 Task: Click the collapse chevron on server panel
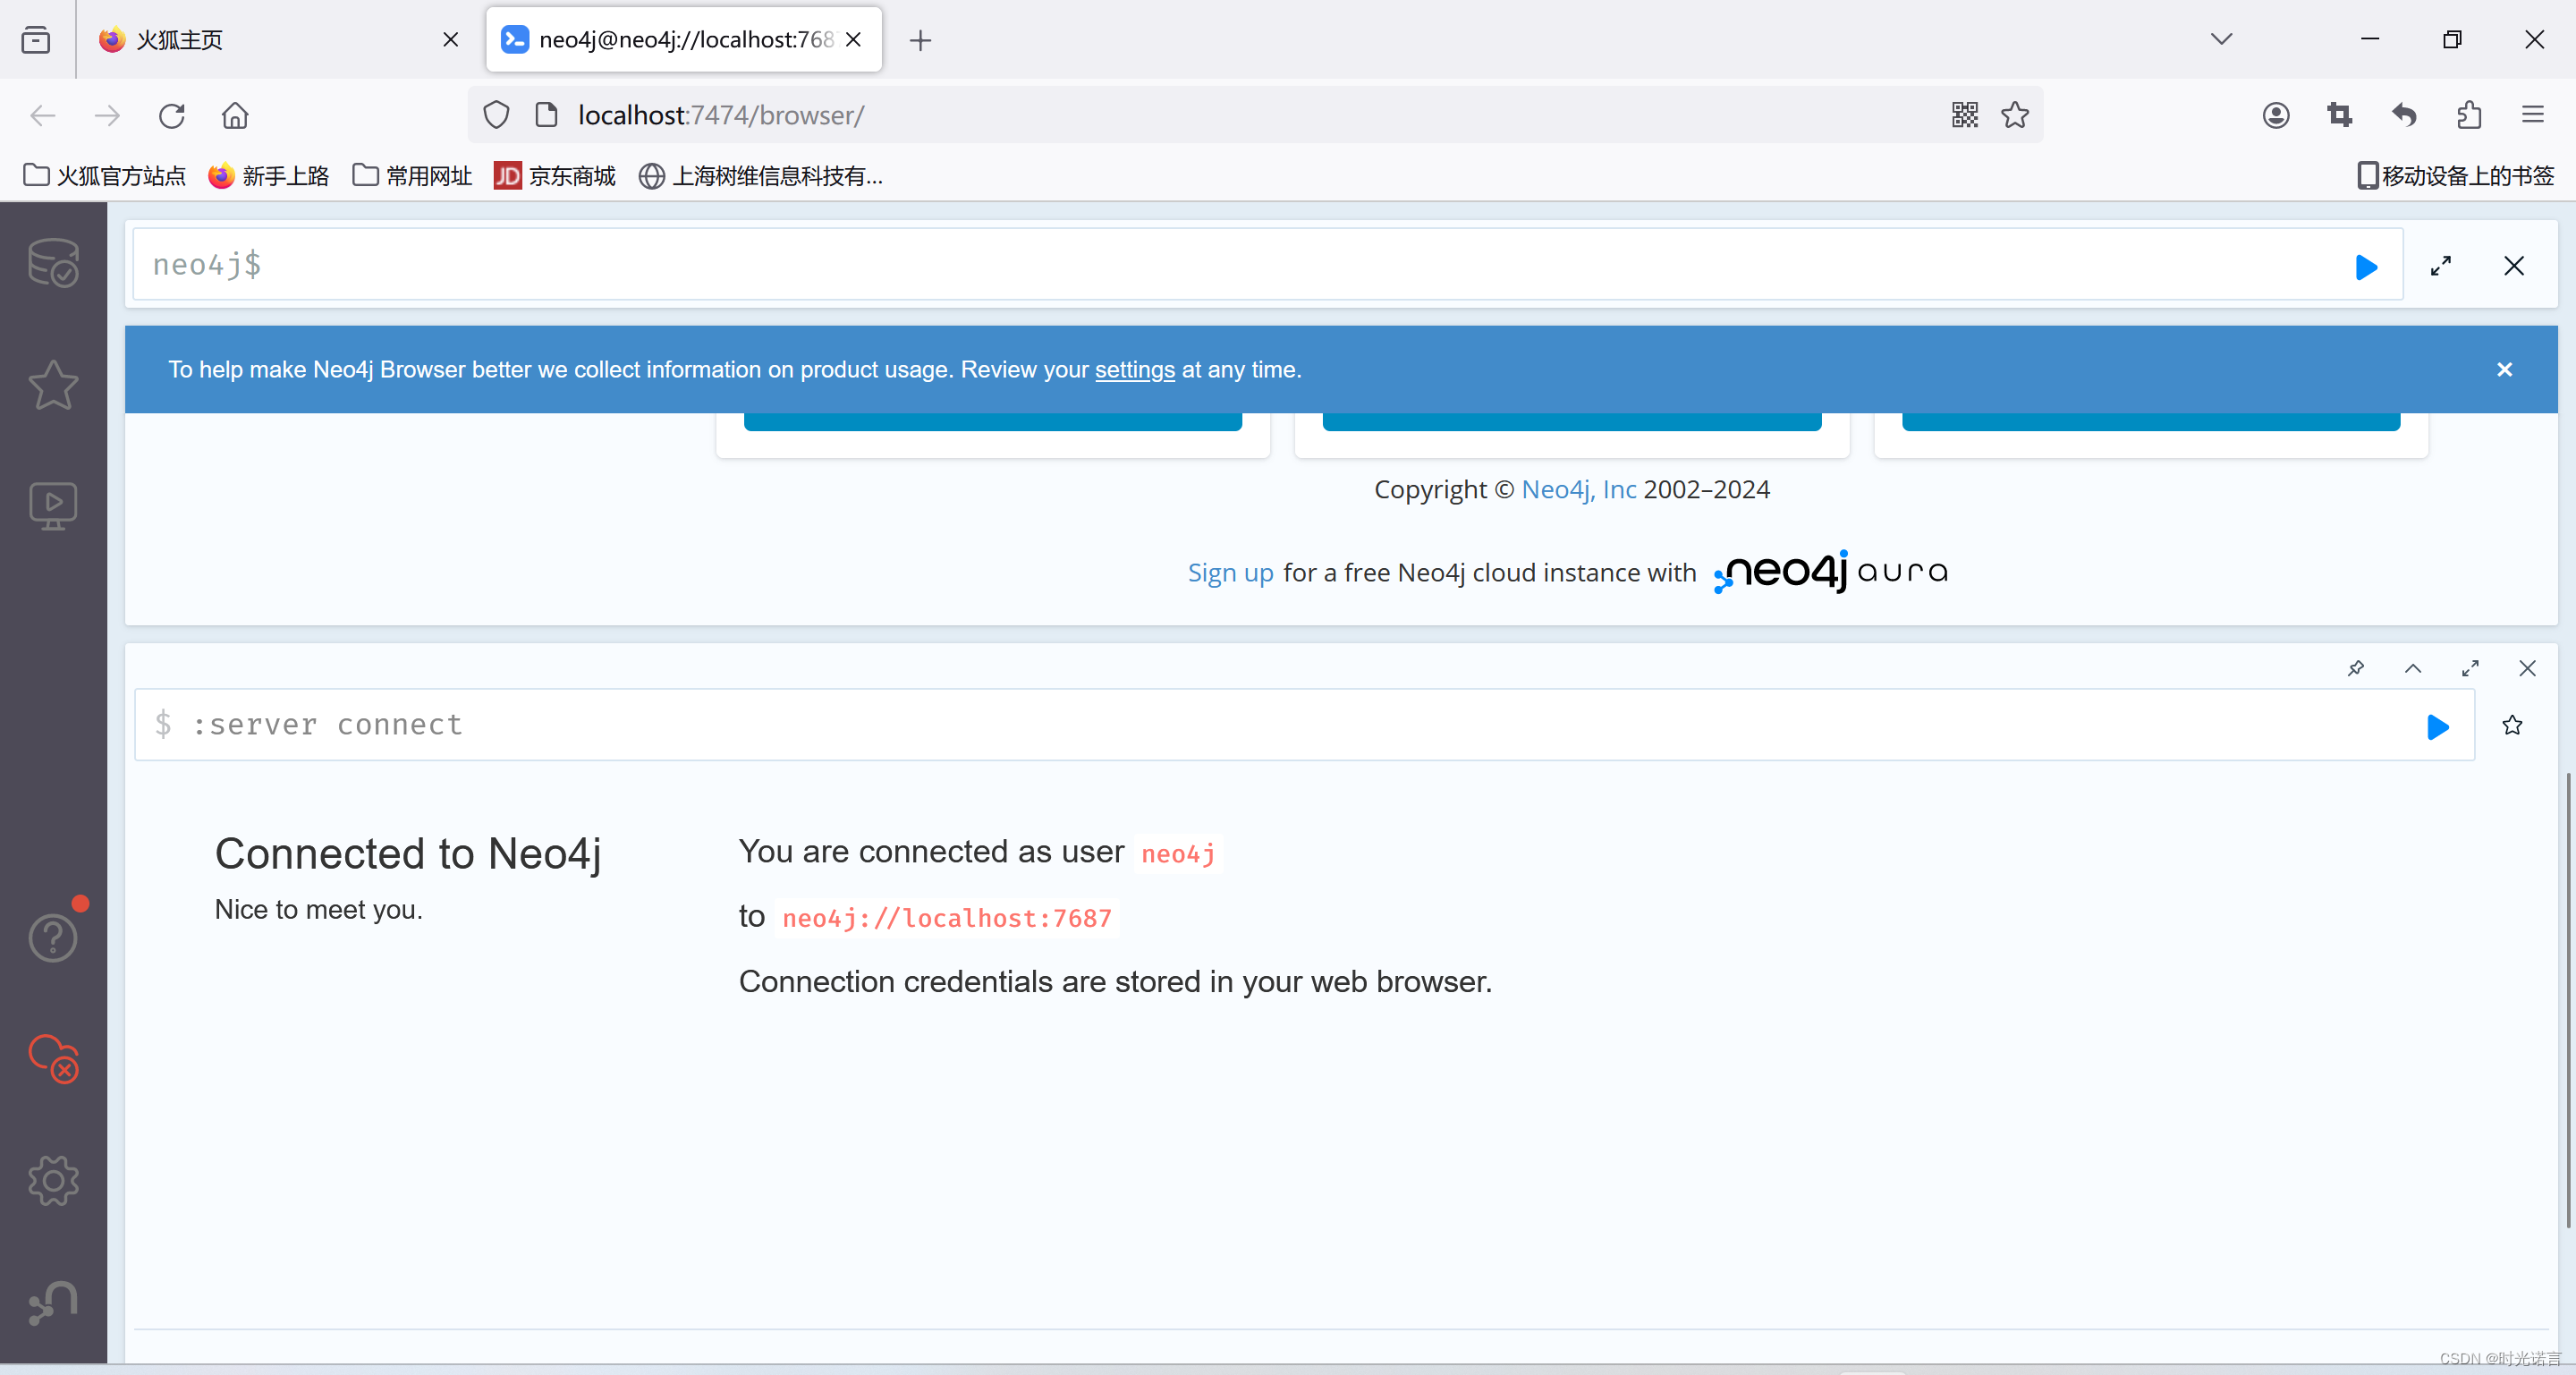[x=2412, y=668]
